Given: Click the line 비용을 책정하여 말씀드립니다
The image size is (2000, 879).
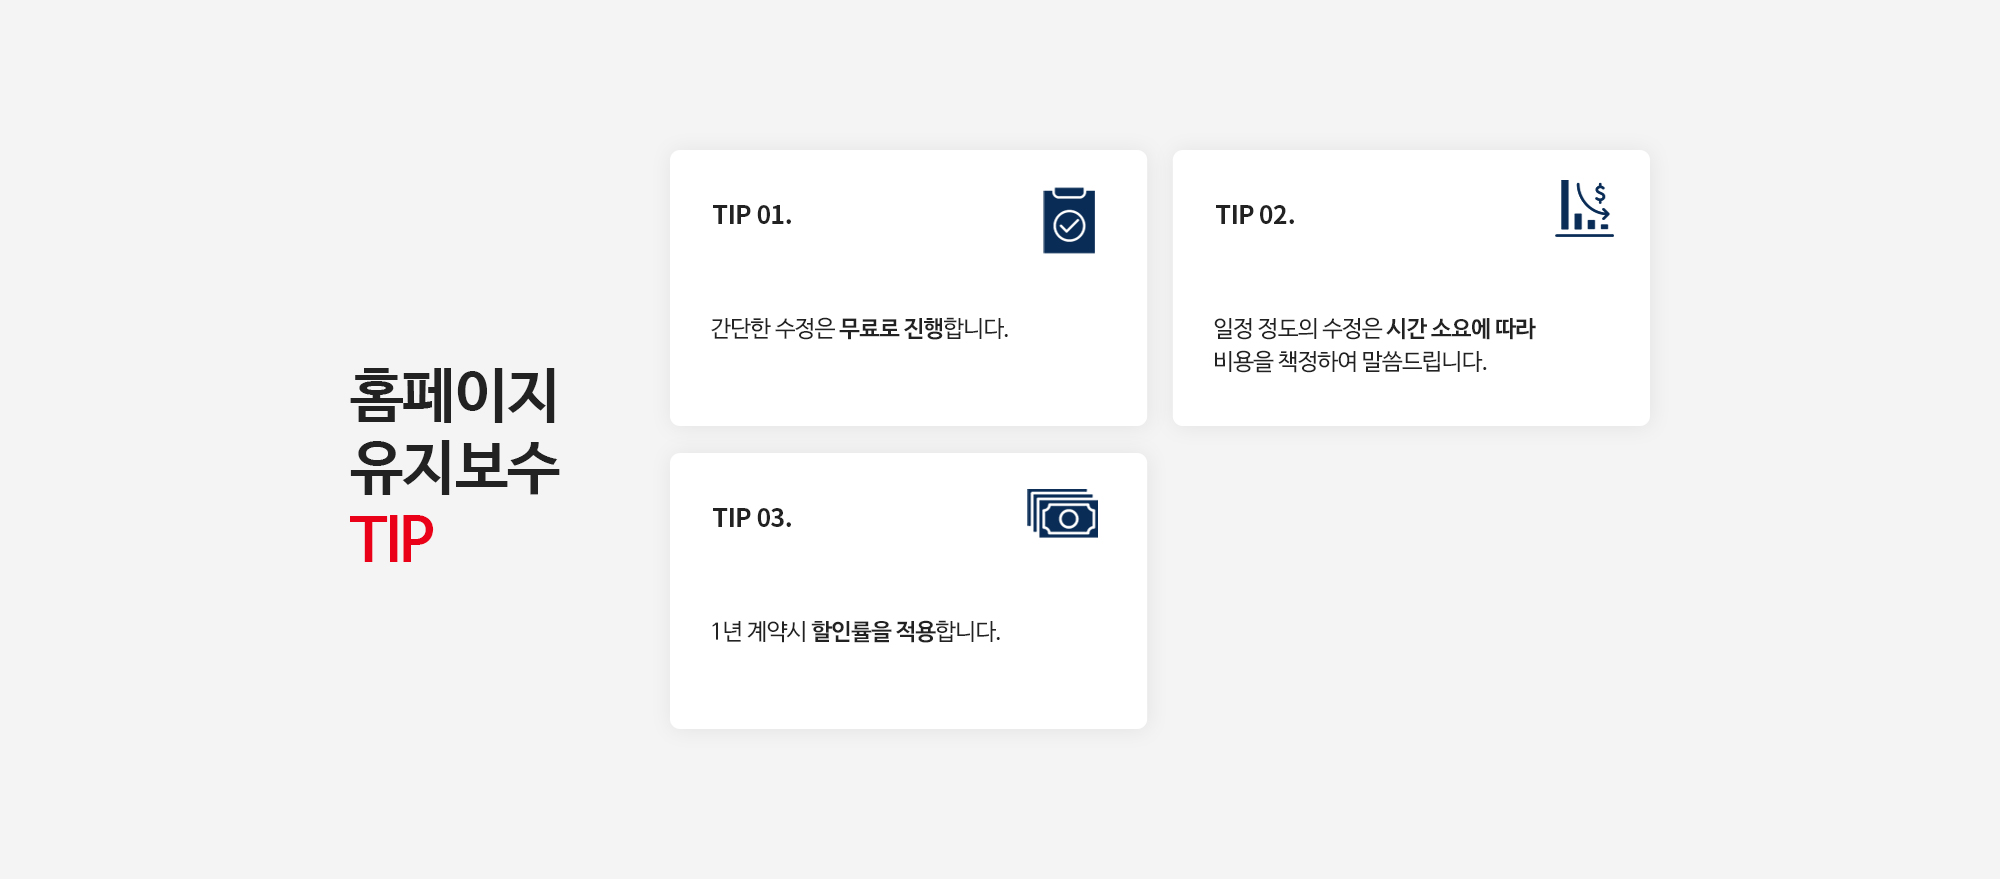Looking at the screenshot, I should click(1350, 361).
